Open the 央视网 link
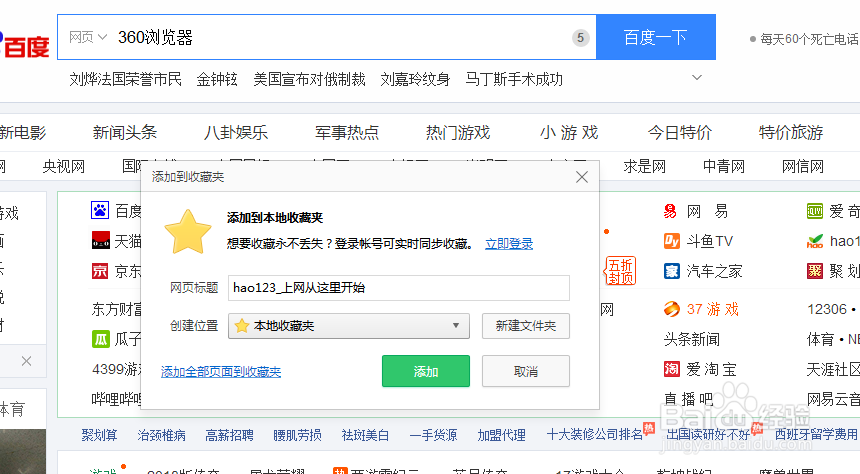860x474 pixels. [64, 166]
